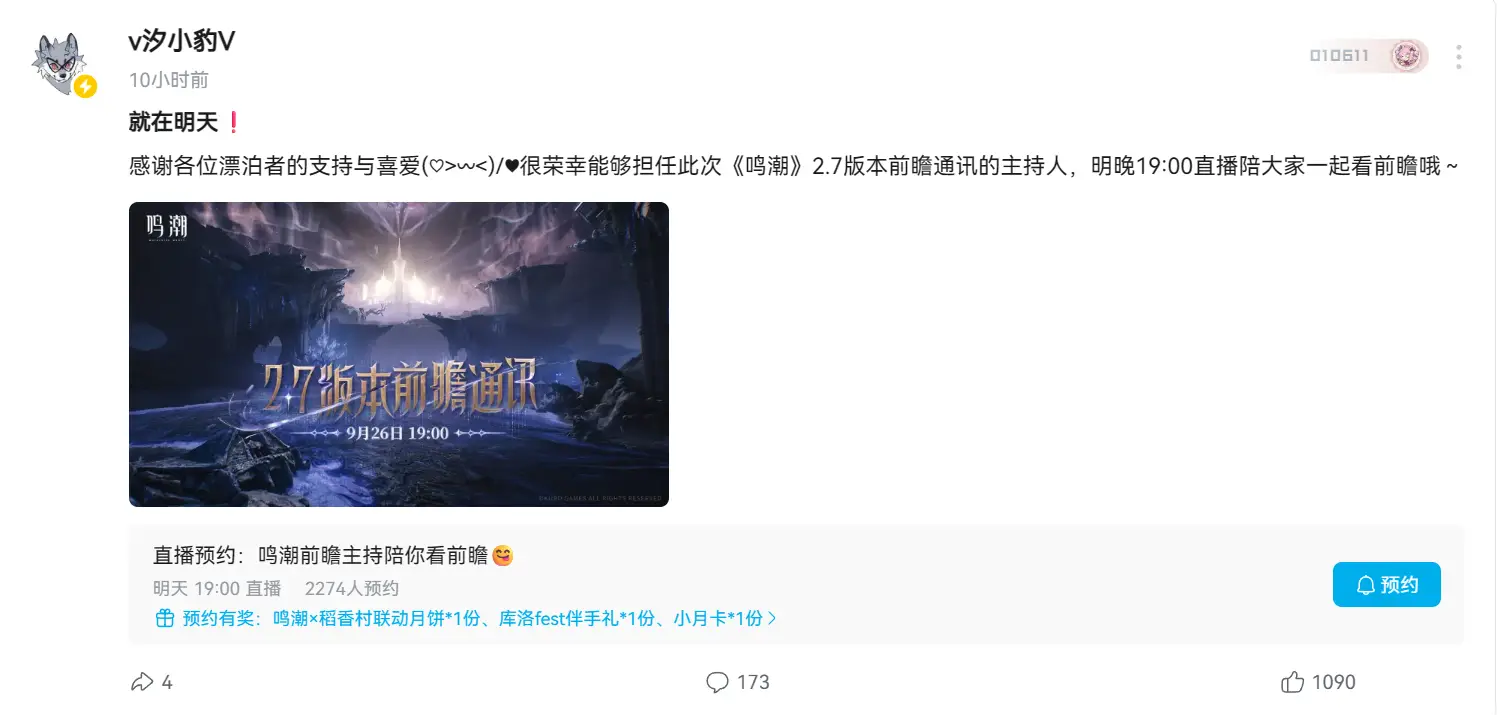This screenshot has width=1498, height=715.
Task: Click the bell icon in 预约 button
Action: click(1365, 585)
